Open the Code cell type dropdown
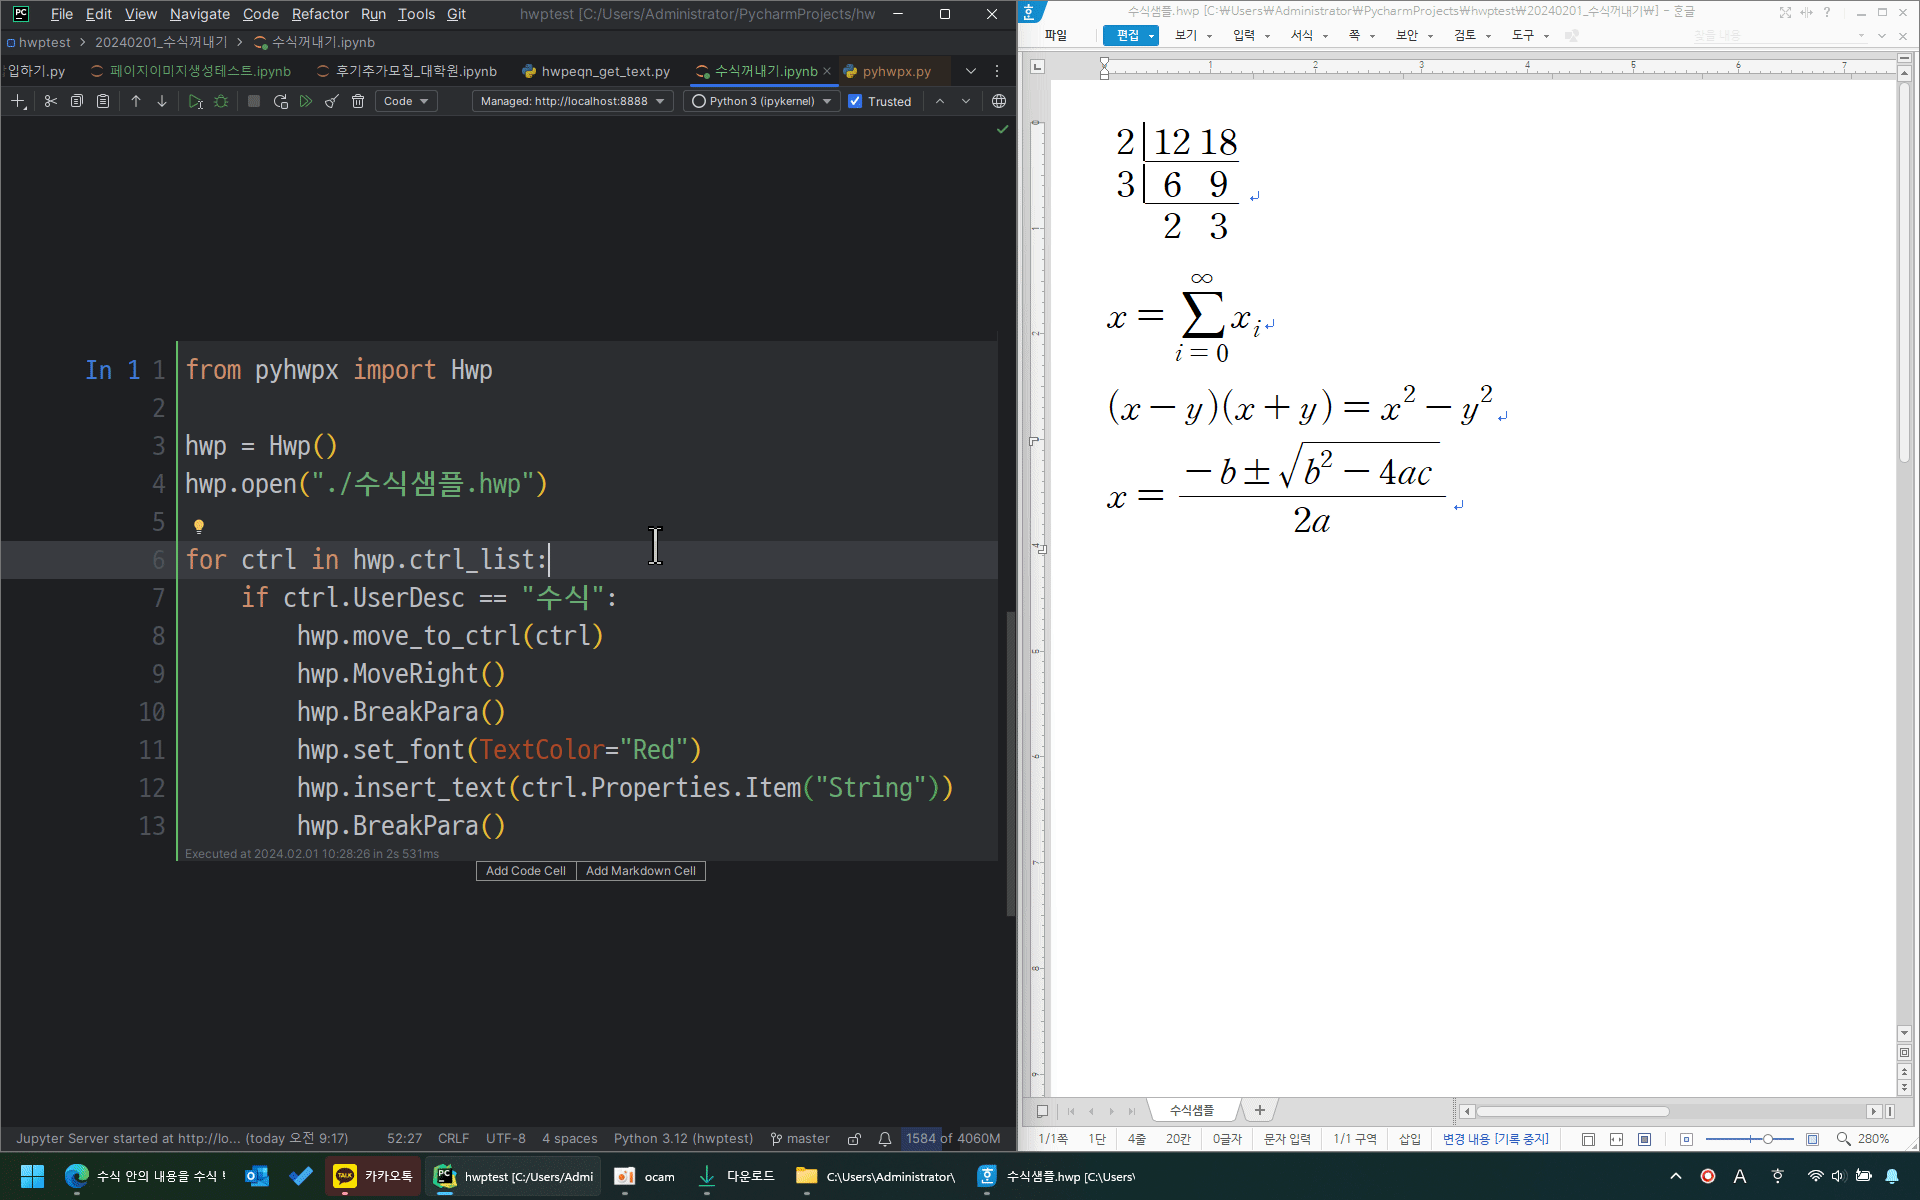The width and height of the screenshot is (1920, 1200). click(x=406, y=101)
